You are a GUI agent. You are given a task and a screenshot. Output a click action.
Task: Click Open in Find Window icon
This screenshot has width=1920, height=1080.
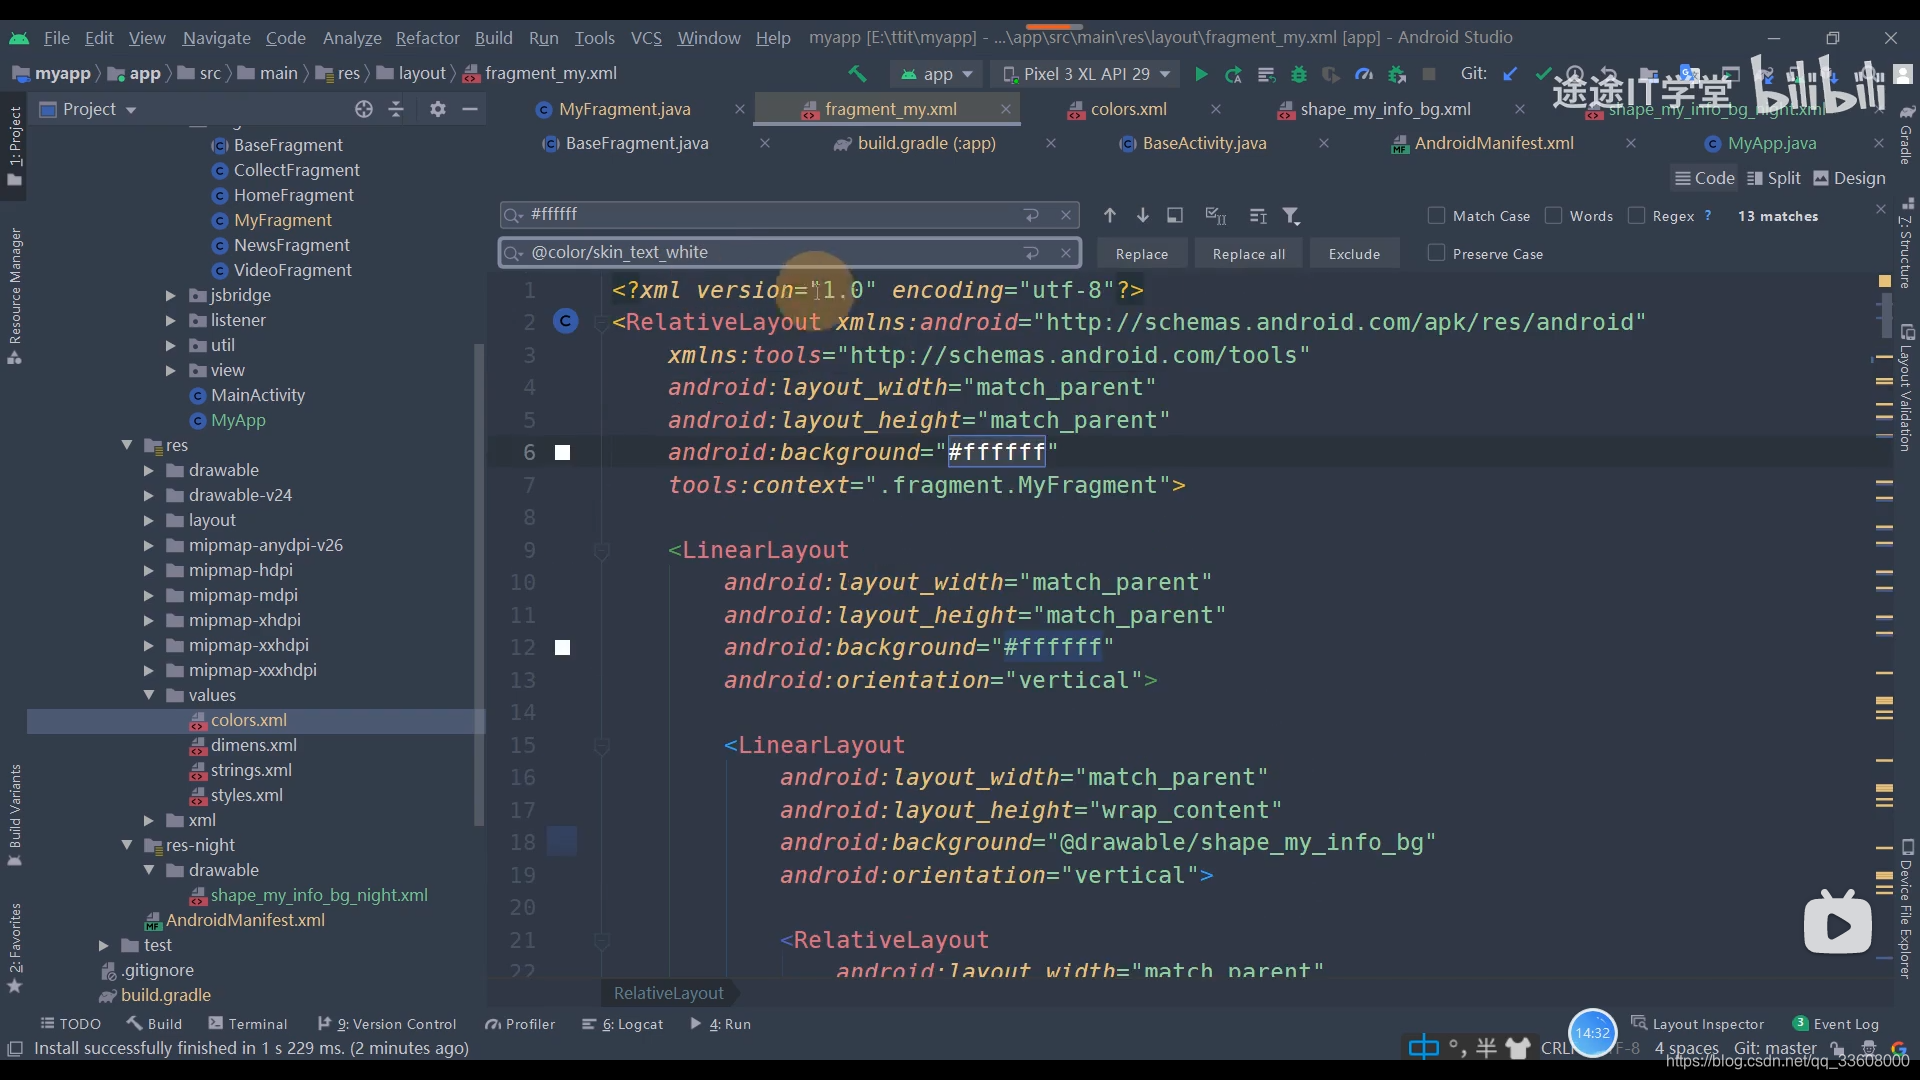coord(1175,216)
